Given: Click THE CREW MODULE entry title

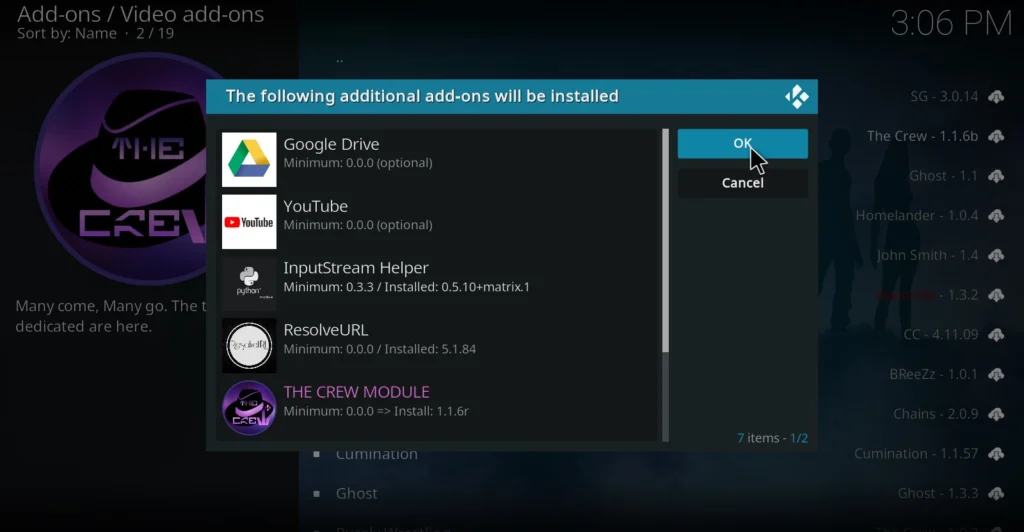Looking at the screenshot, I should [357, 392].
